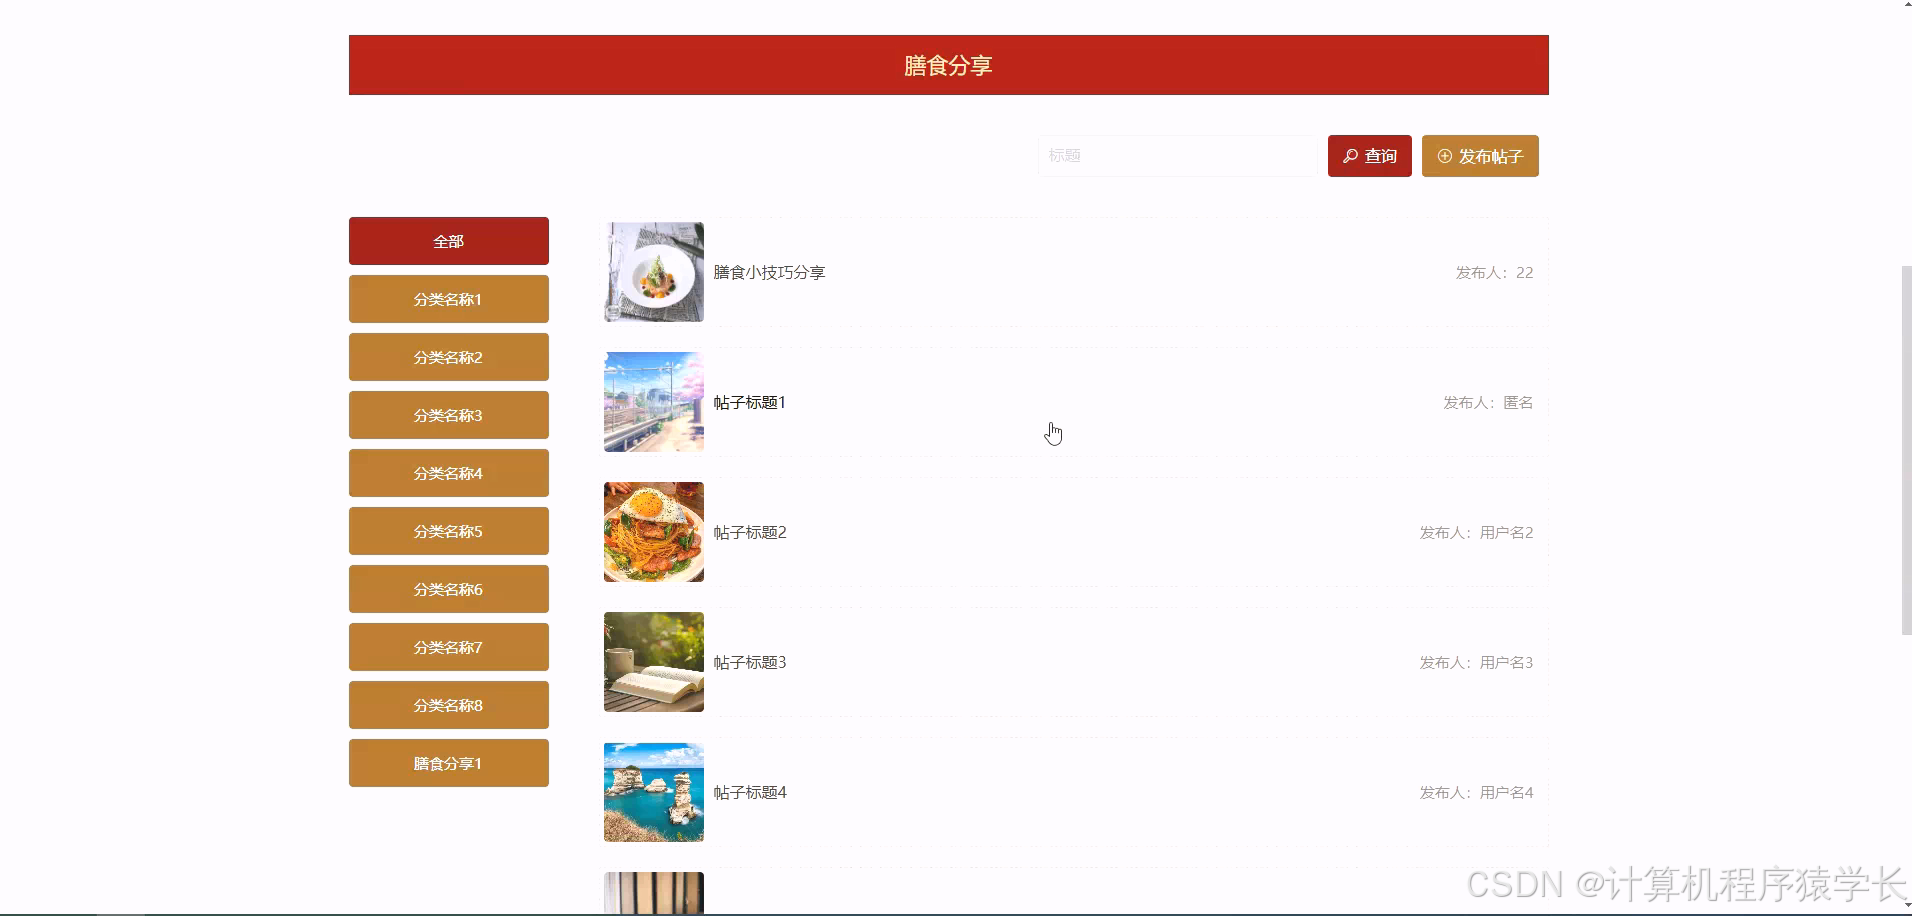
Task: Open the post titled 膳食小技巧分享
Action: (x=769, y=271)
